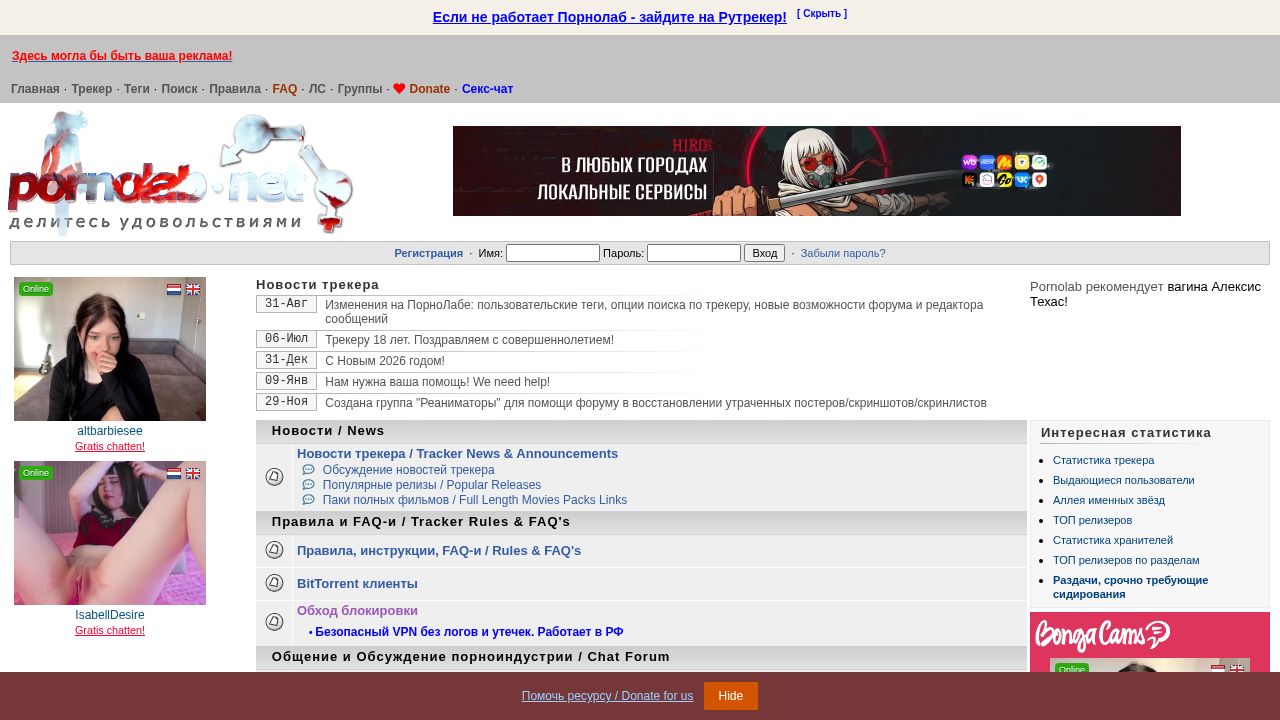The width and height of the screenshot is (1280, 720).
Task: Click the forum icon beside Новости трекера / Tracker News
Action: click(274, 477)
